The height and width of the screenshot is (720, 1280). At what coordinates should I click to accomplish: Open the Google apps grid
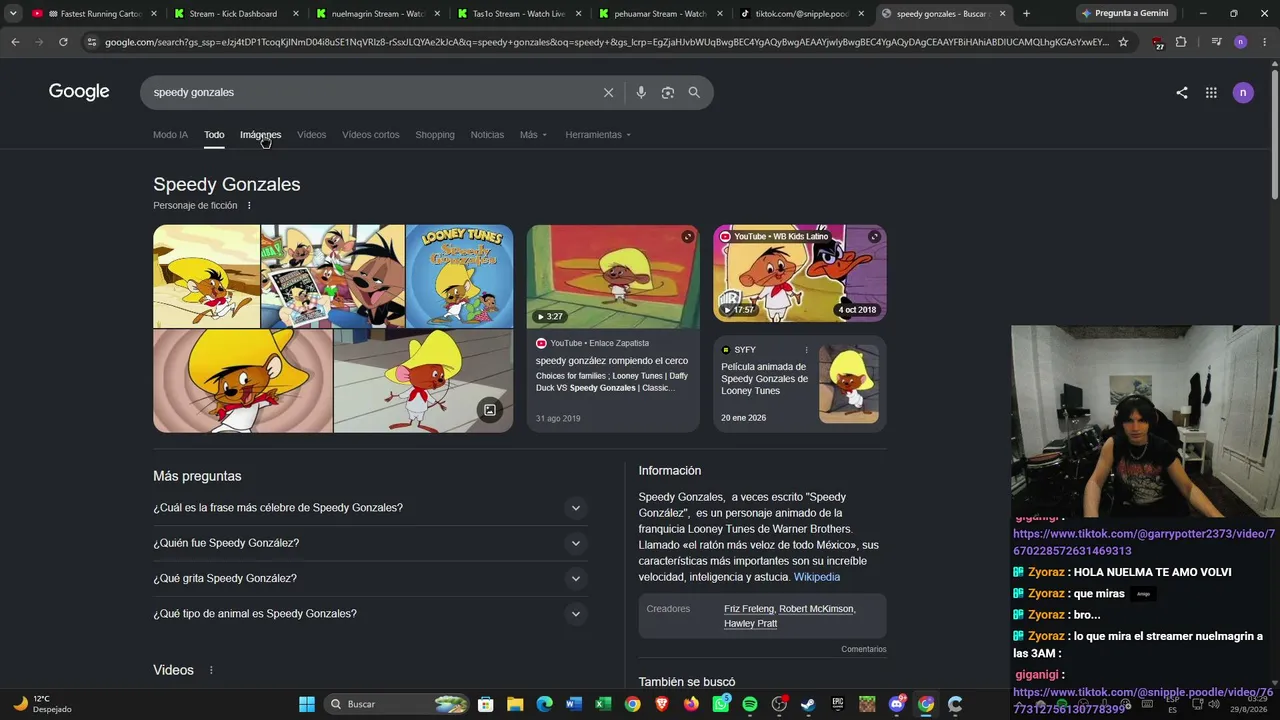click(1211, 92)
